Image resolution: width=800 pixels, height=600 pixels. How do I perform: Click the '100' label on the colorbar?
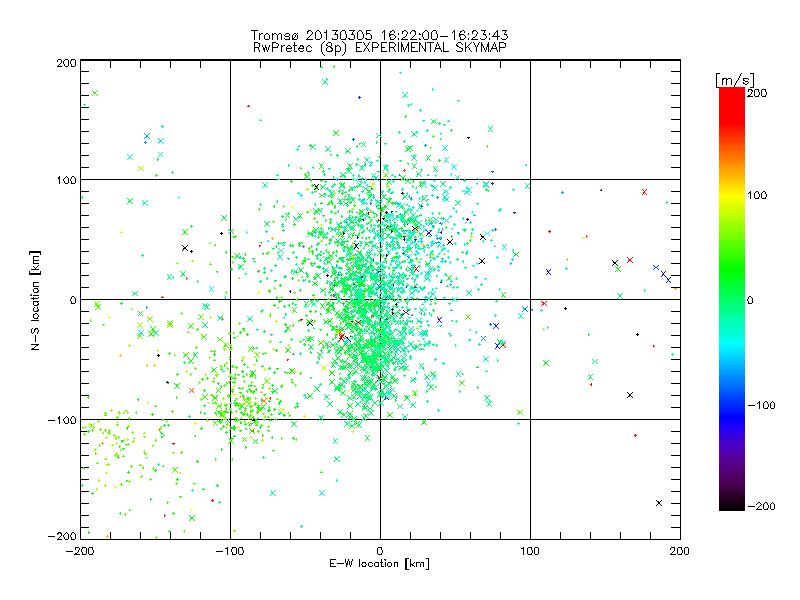click(x=757, y=195)
